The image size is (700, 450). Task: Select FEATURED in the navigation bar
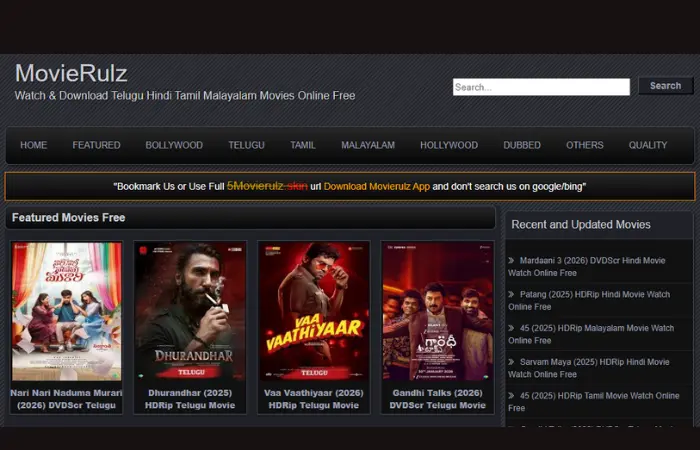point(96,145)
